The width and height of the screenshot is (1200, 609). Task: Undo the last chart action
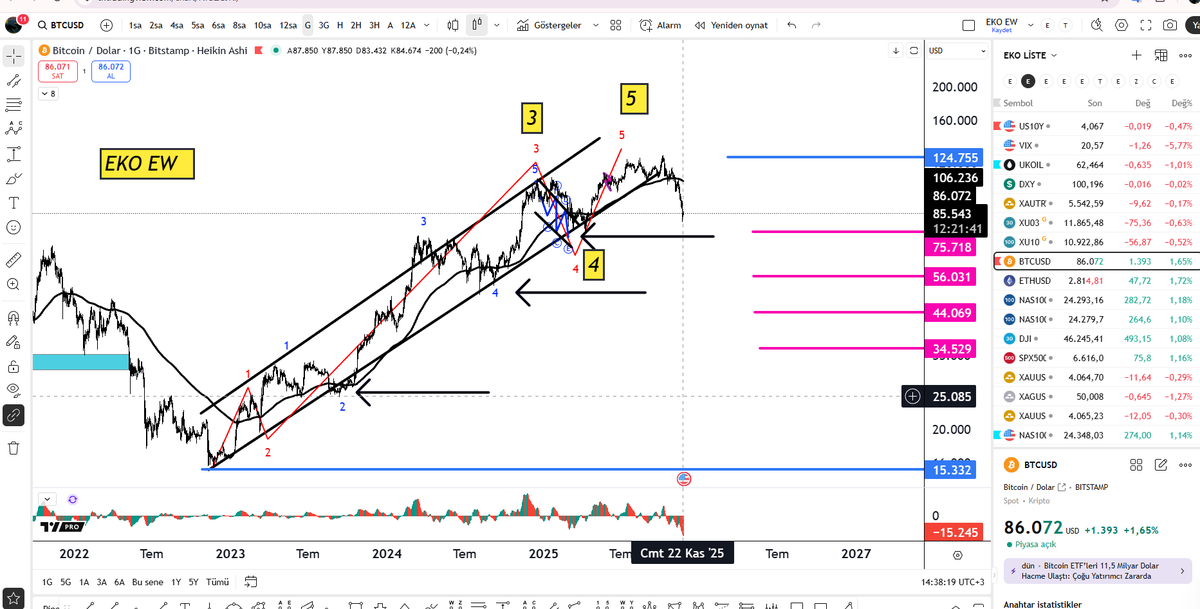[792, 25]
